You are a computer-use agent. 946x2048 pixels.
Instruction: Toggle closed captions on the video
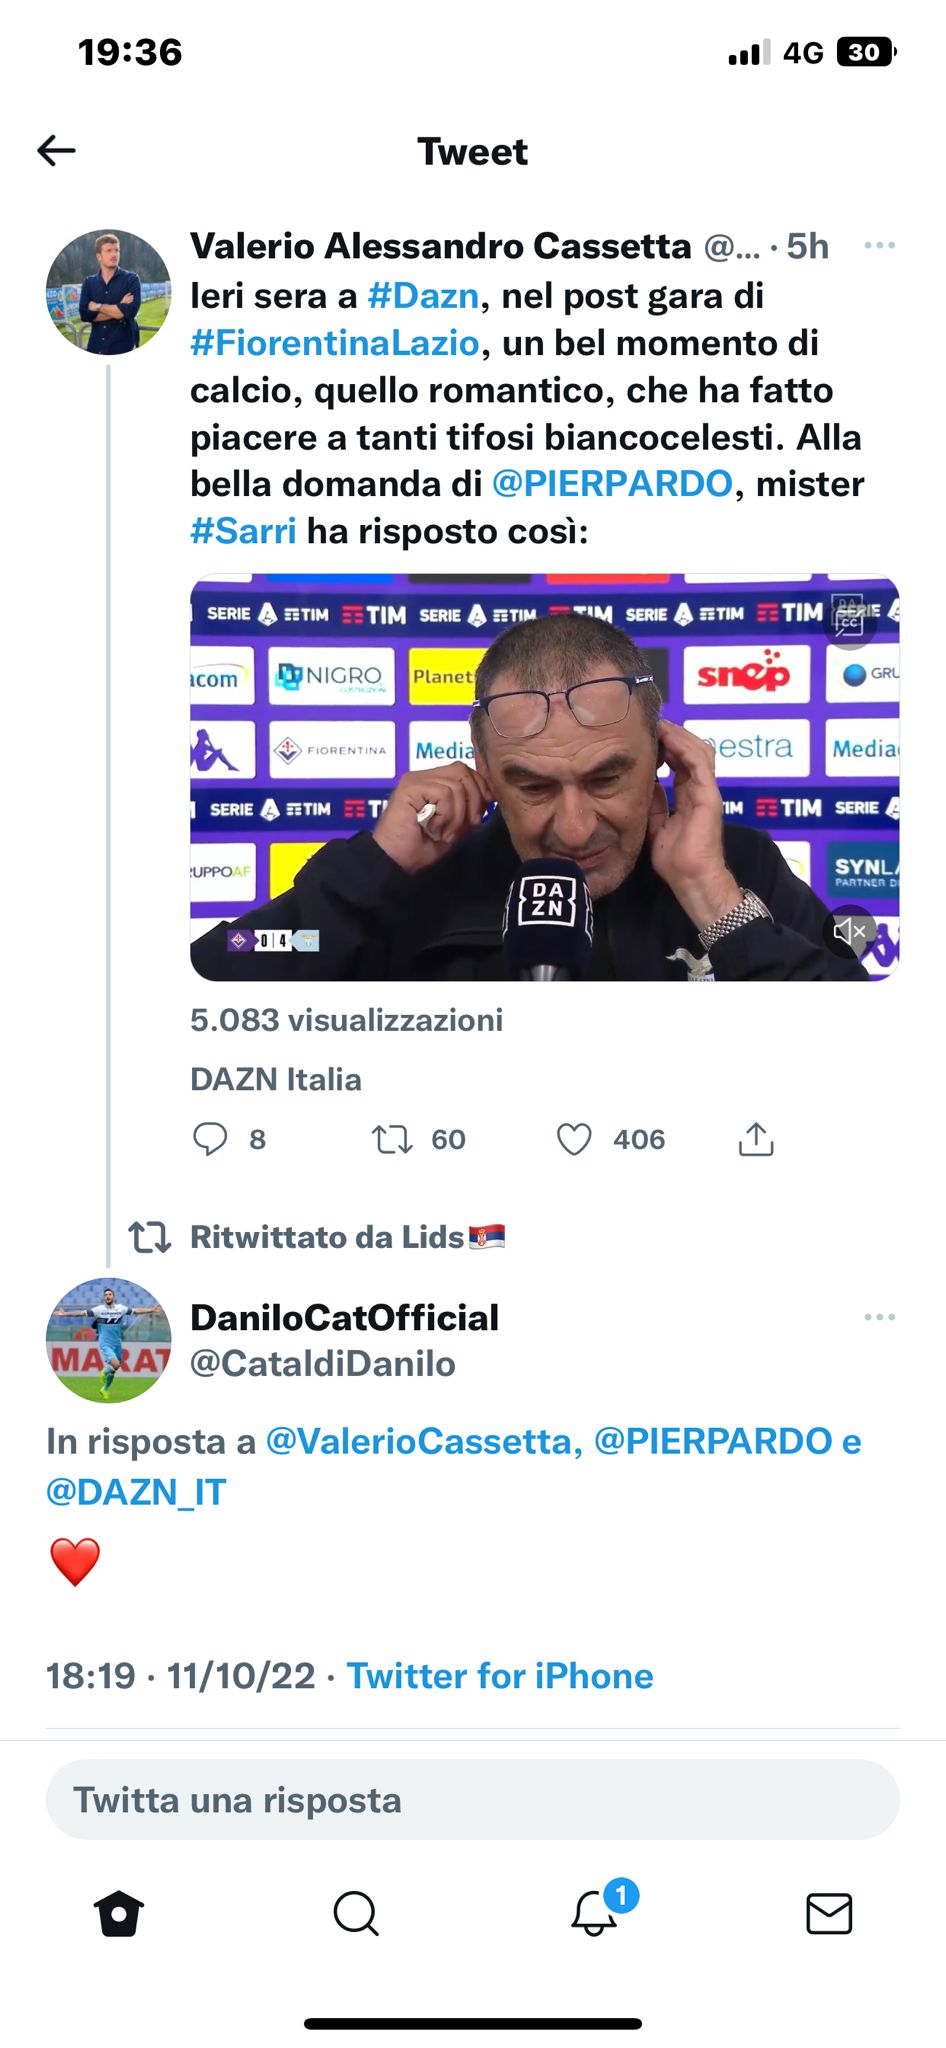pyautogui.click(x=849, y=623)
